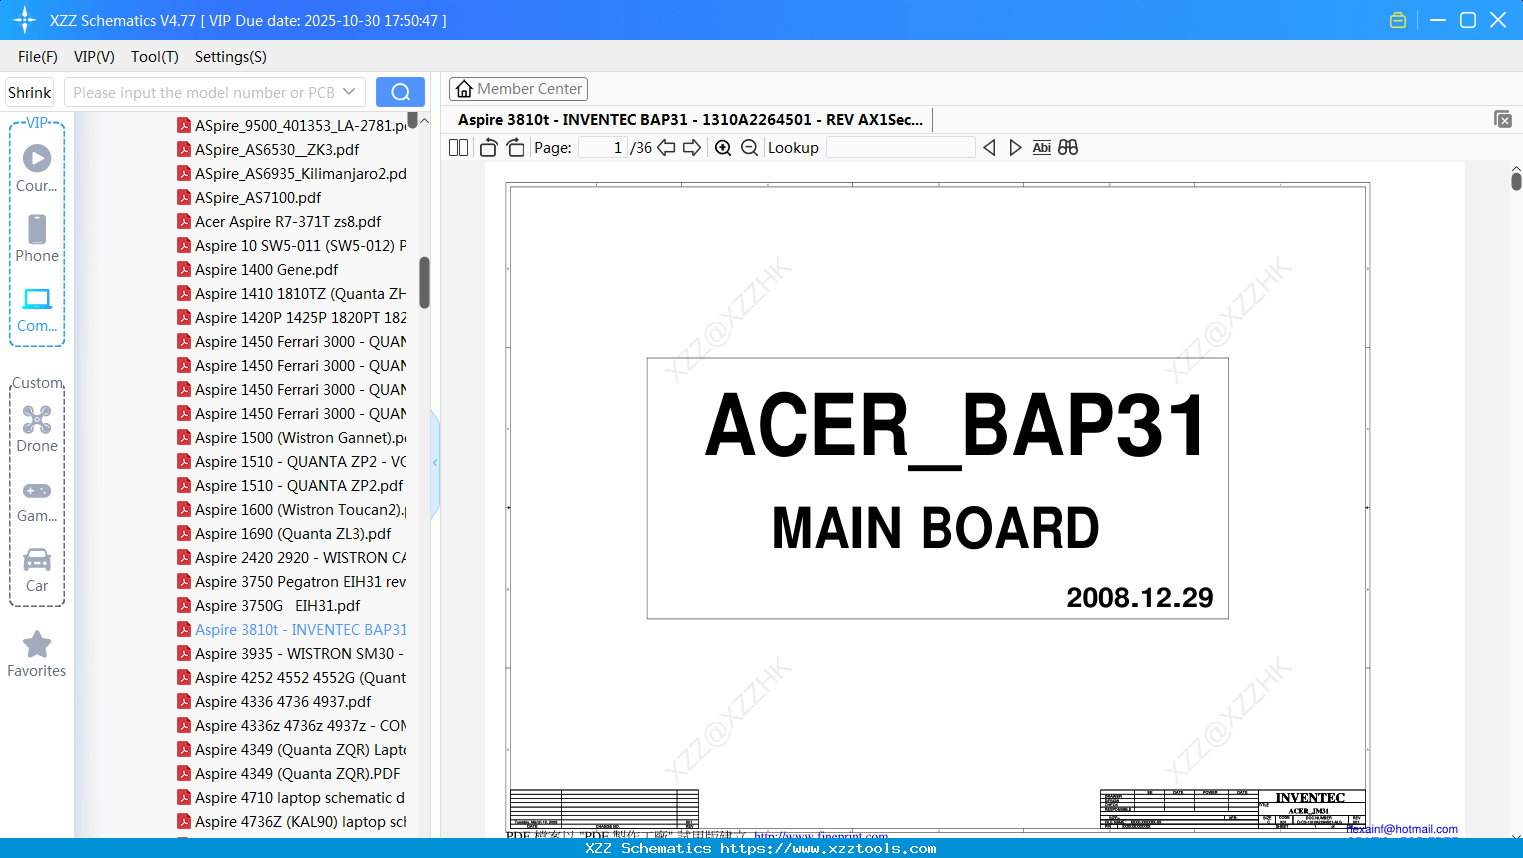Click the blue search button
Viewport: 1523px width, 858px height.
(x=400, y=92)
